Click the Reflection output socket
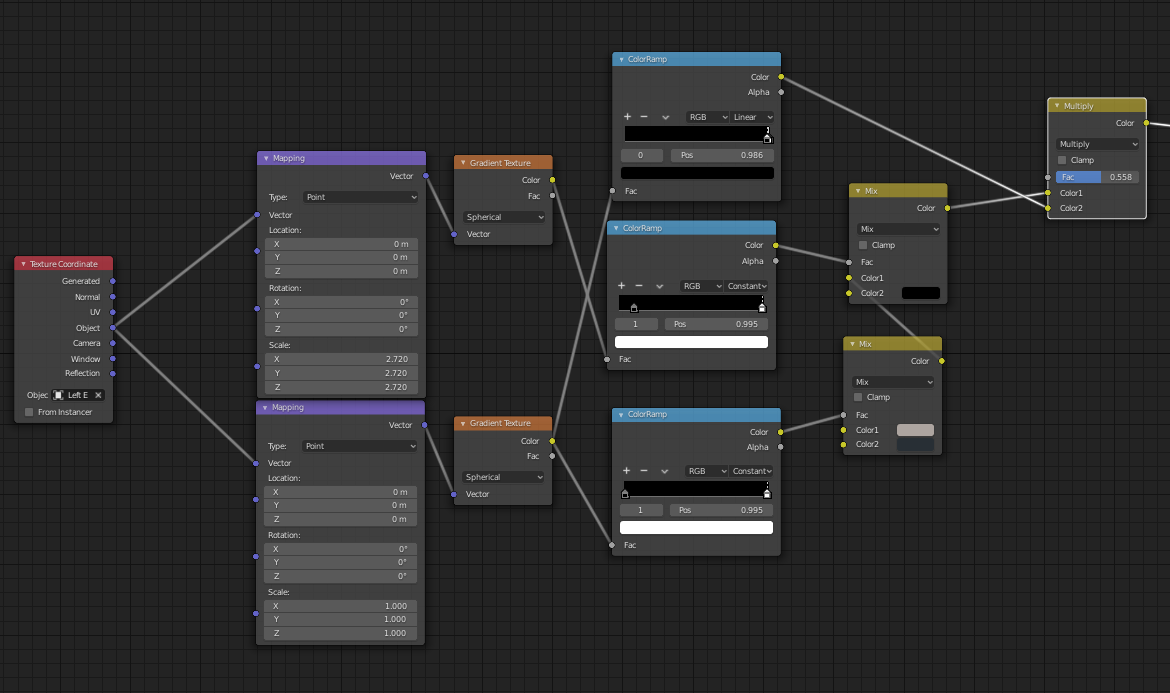The image size is (1170, 693). coord(113,373)
